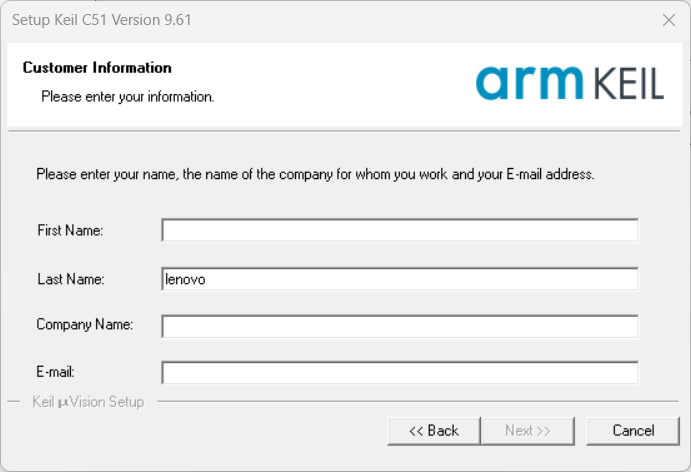Go back with the << Back button
The height and width of the screenshot is (472, 691).
[x=434, y=431]
